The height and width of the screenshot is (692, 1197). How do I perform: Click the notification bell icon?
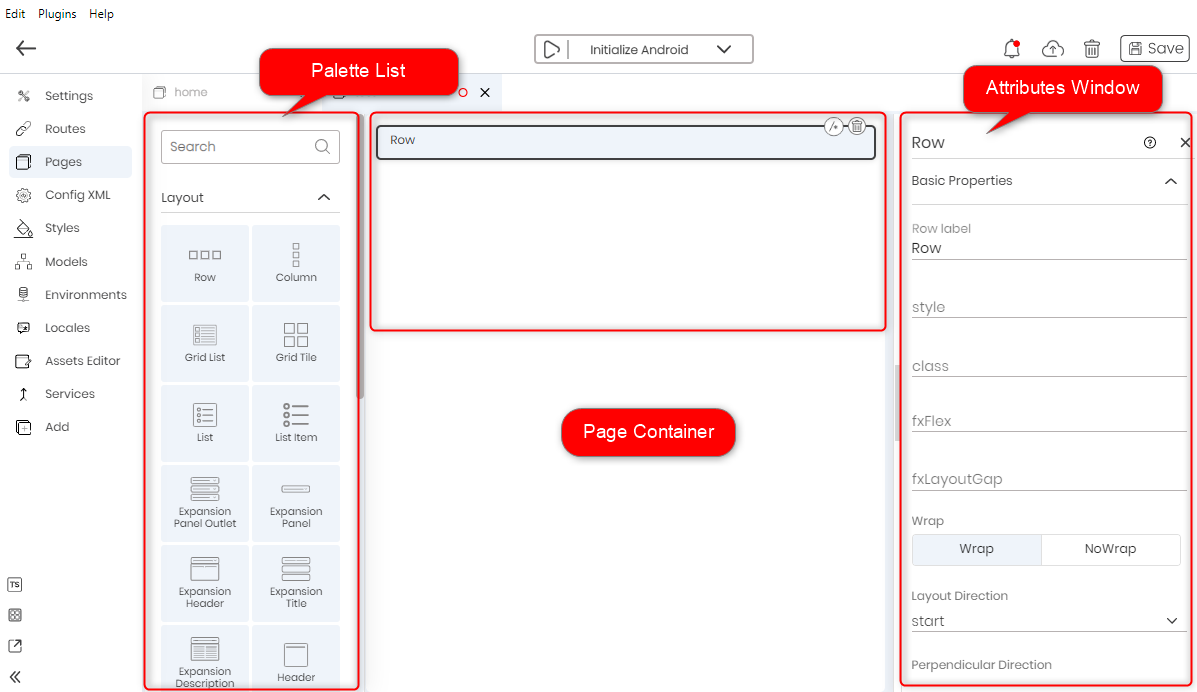tap(1012, 49)
